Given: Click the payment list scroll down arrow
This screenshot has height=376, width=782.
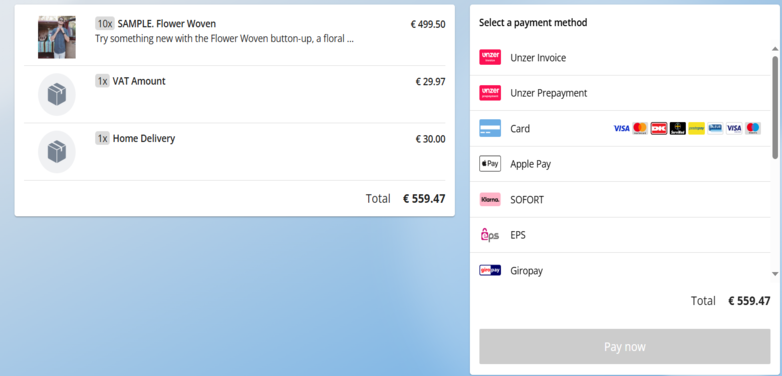Looking at the screenshot, I should tap(775, 274).
